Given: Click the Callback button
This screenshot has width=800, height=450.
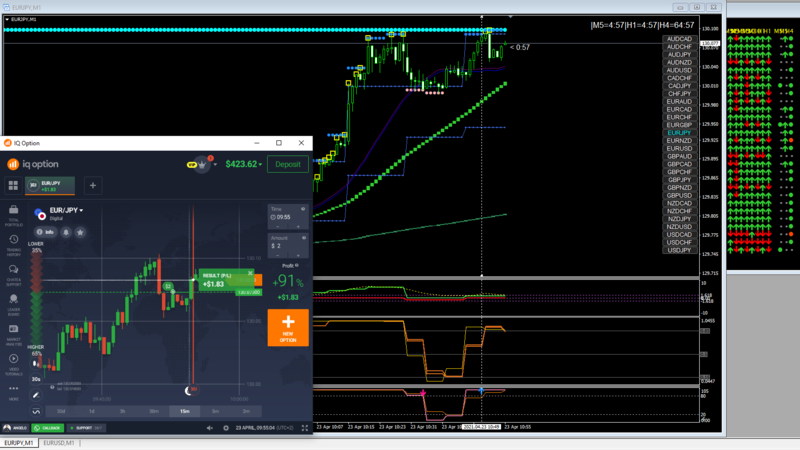Looking at the screenshot, I should pyautogui.click(x=47, y=428).
